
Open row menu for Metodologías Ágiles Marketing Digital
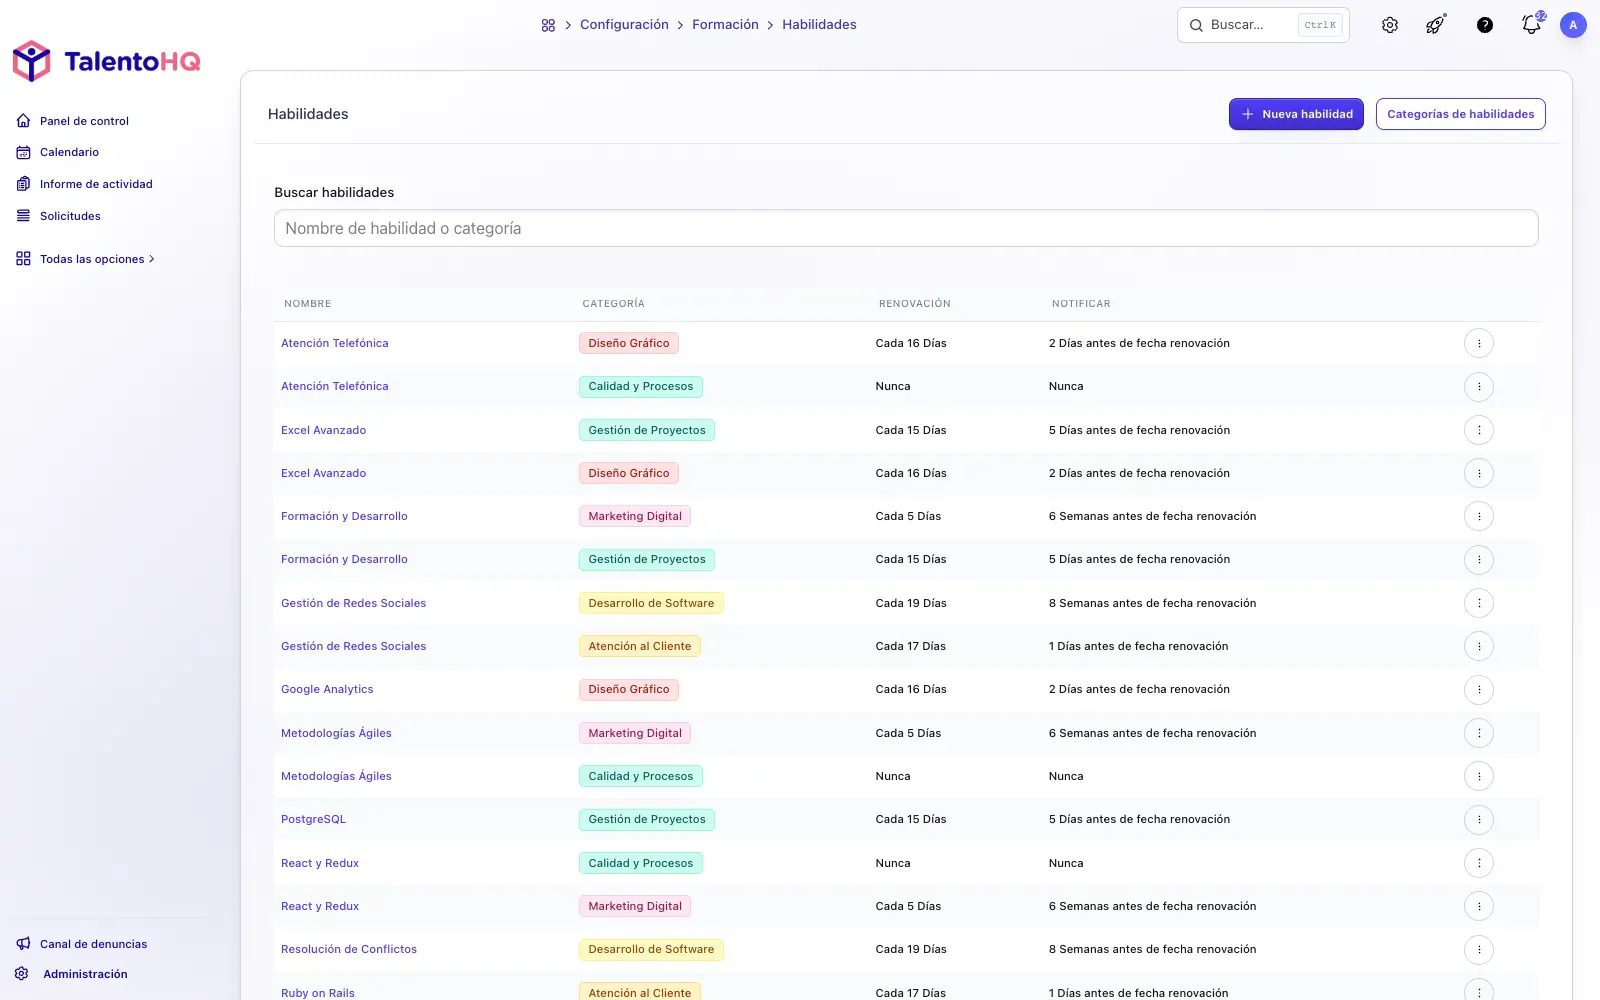(1479, 733)
